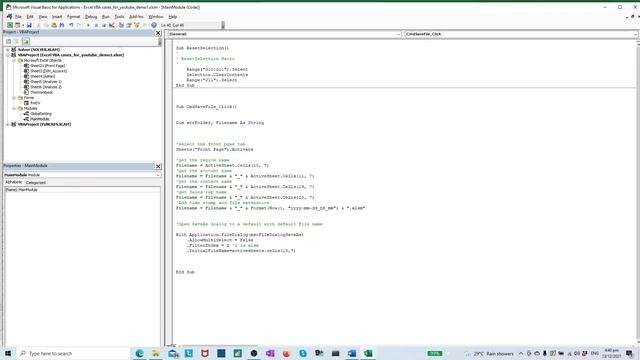Click View Code in the Project panel
The height and width of the screenshot is (360, 640).
pyautogui.click(x=8, y=41)
